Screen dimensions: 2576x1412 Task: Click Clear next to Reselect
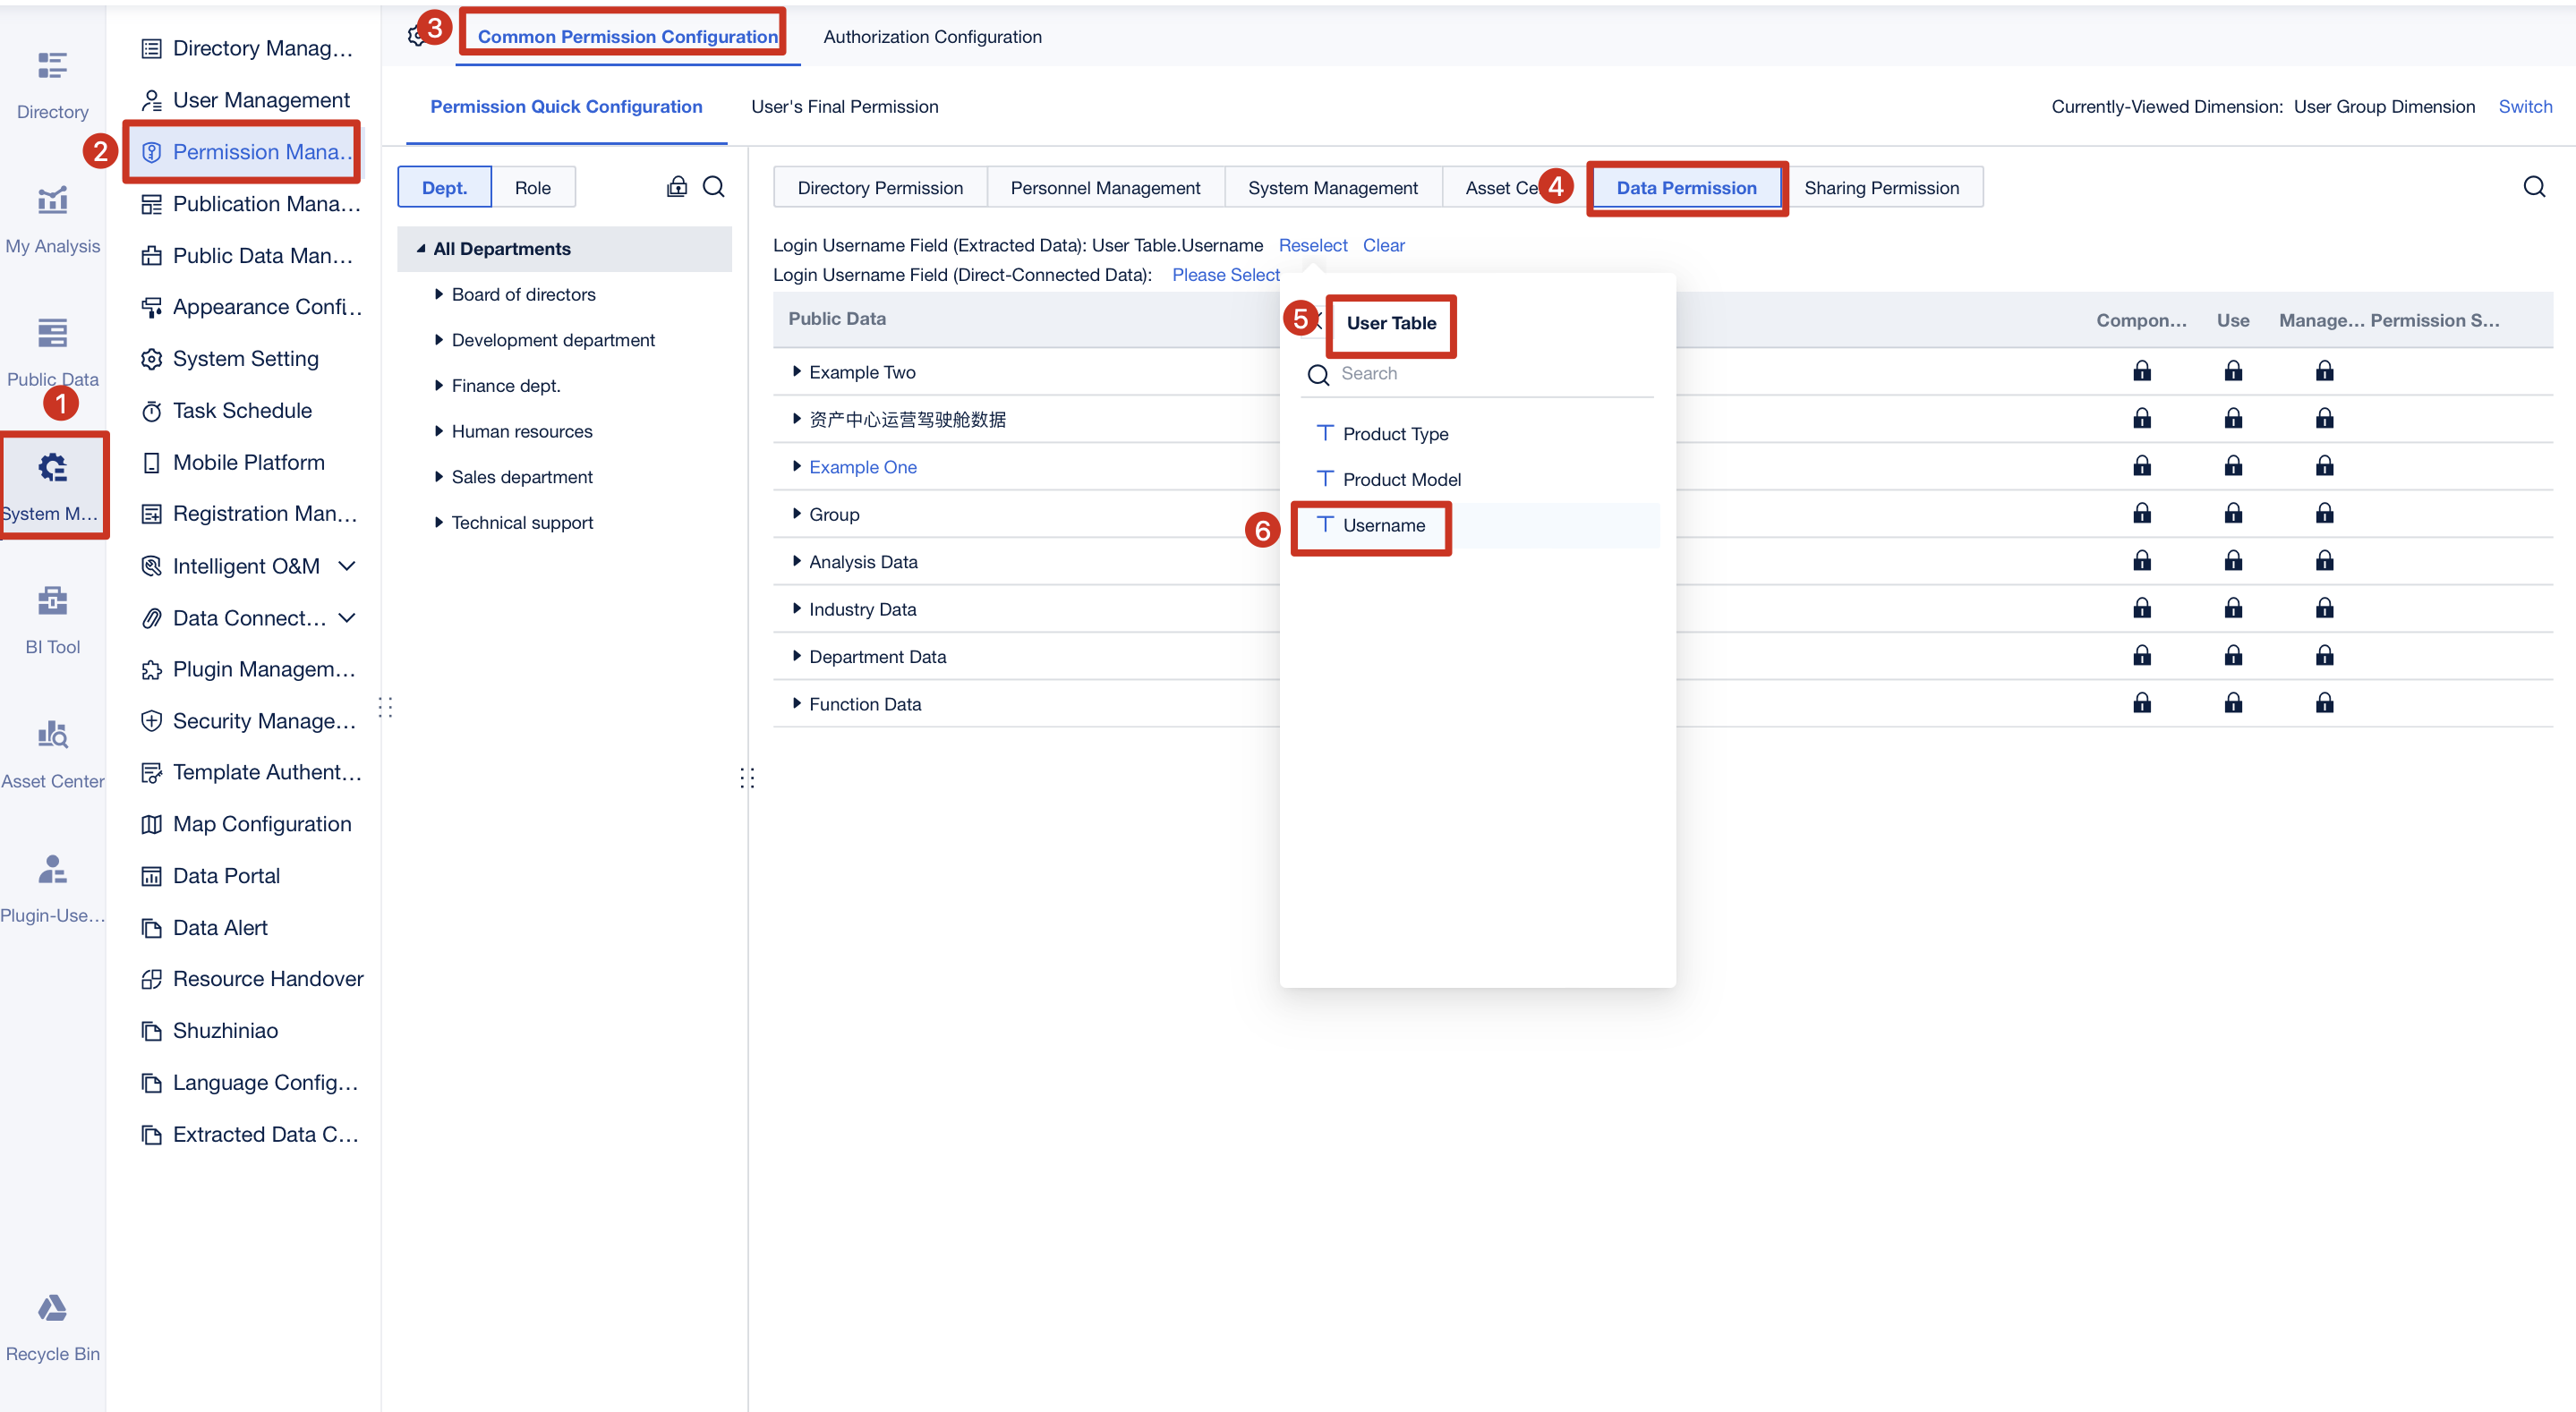click(x=1383, y=245)
